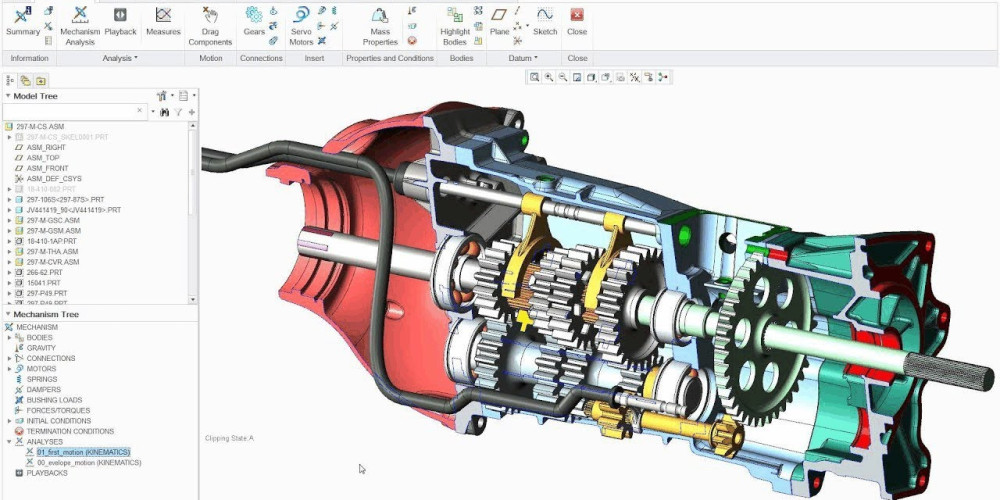Click the Refit view icon
The image size is (1000, 500).
click(534, 77)
